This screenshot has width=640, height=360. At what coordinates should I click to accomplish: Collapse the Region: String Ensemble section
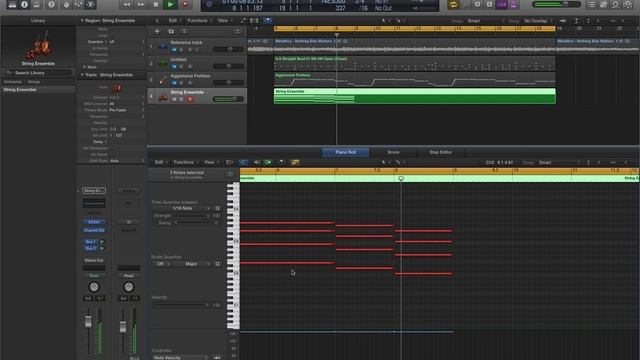point(82,20)
